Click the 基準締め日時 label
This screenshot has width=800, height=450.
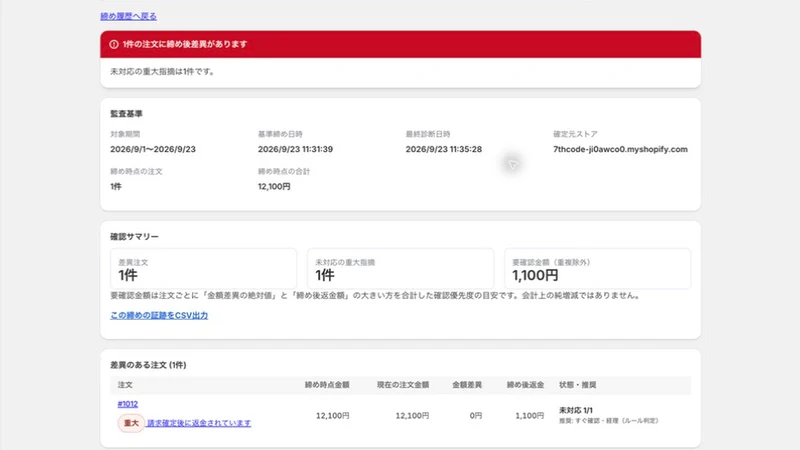[x=280, y=134]
